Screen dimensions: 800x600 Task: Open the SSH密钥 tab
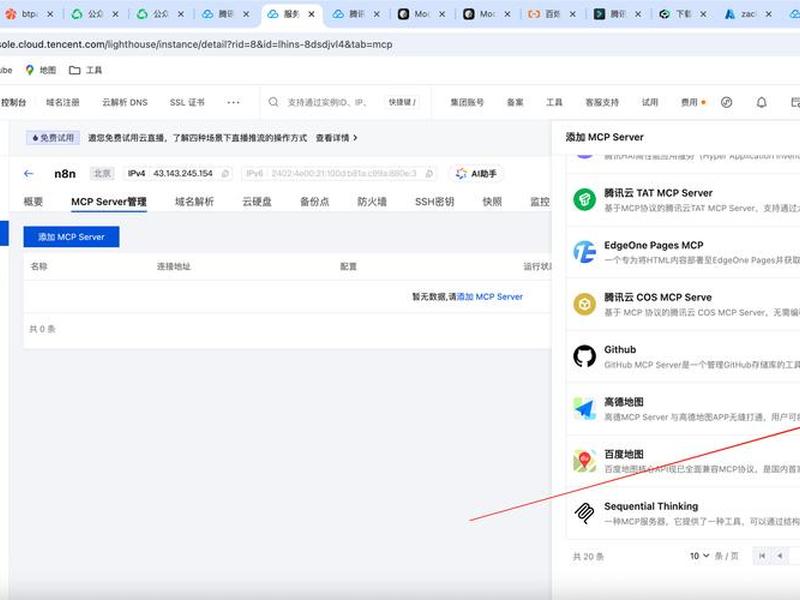[x=435, y=202]
